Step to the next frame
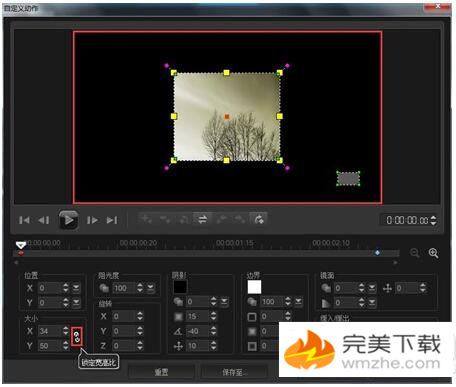This screenshot has width=456, height=387. pyautogui.click(x=92, y=220)
